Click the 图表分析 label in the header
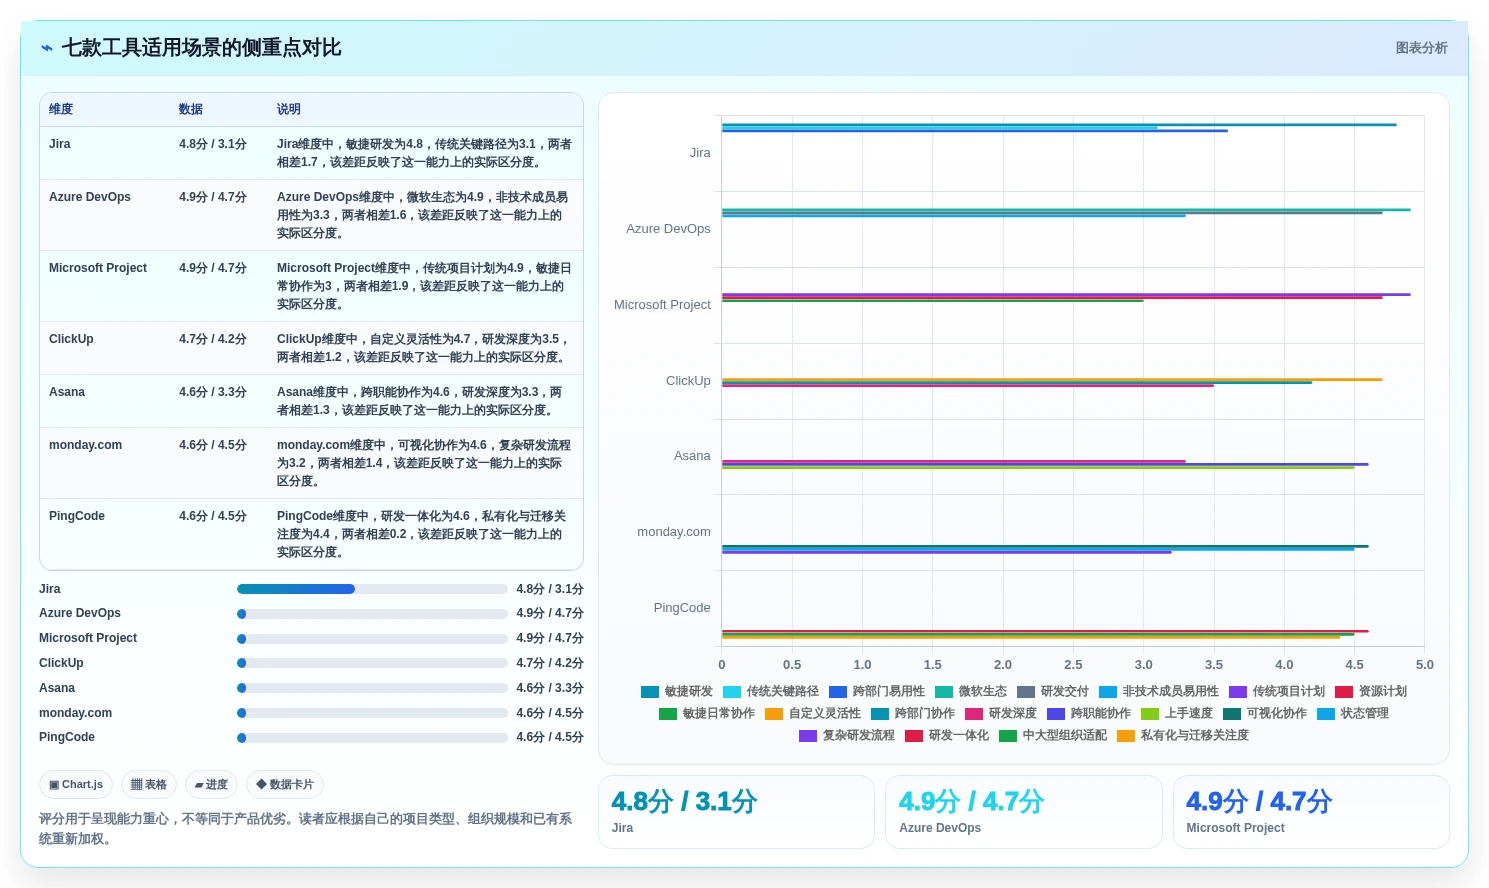Screen dimensions: 1489x888 (1421, 48)
